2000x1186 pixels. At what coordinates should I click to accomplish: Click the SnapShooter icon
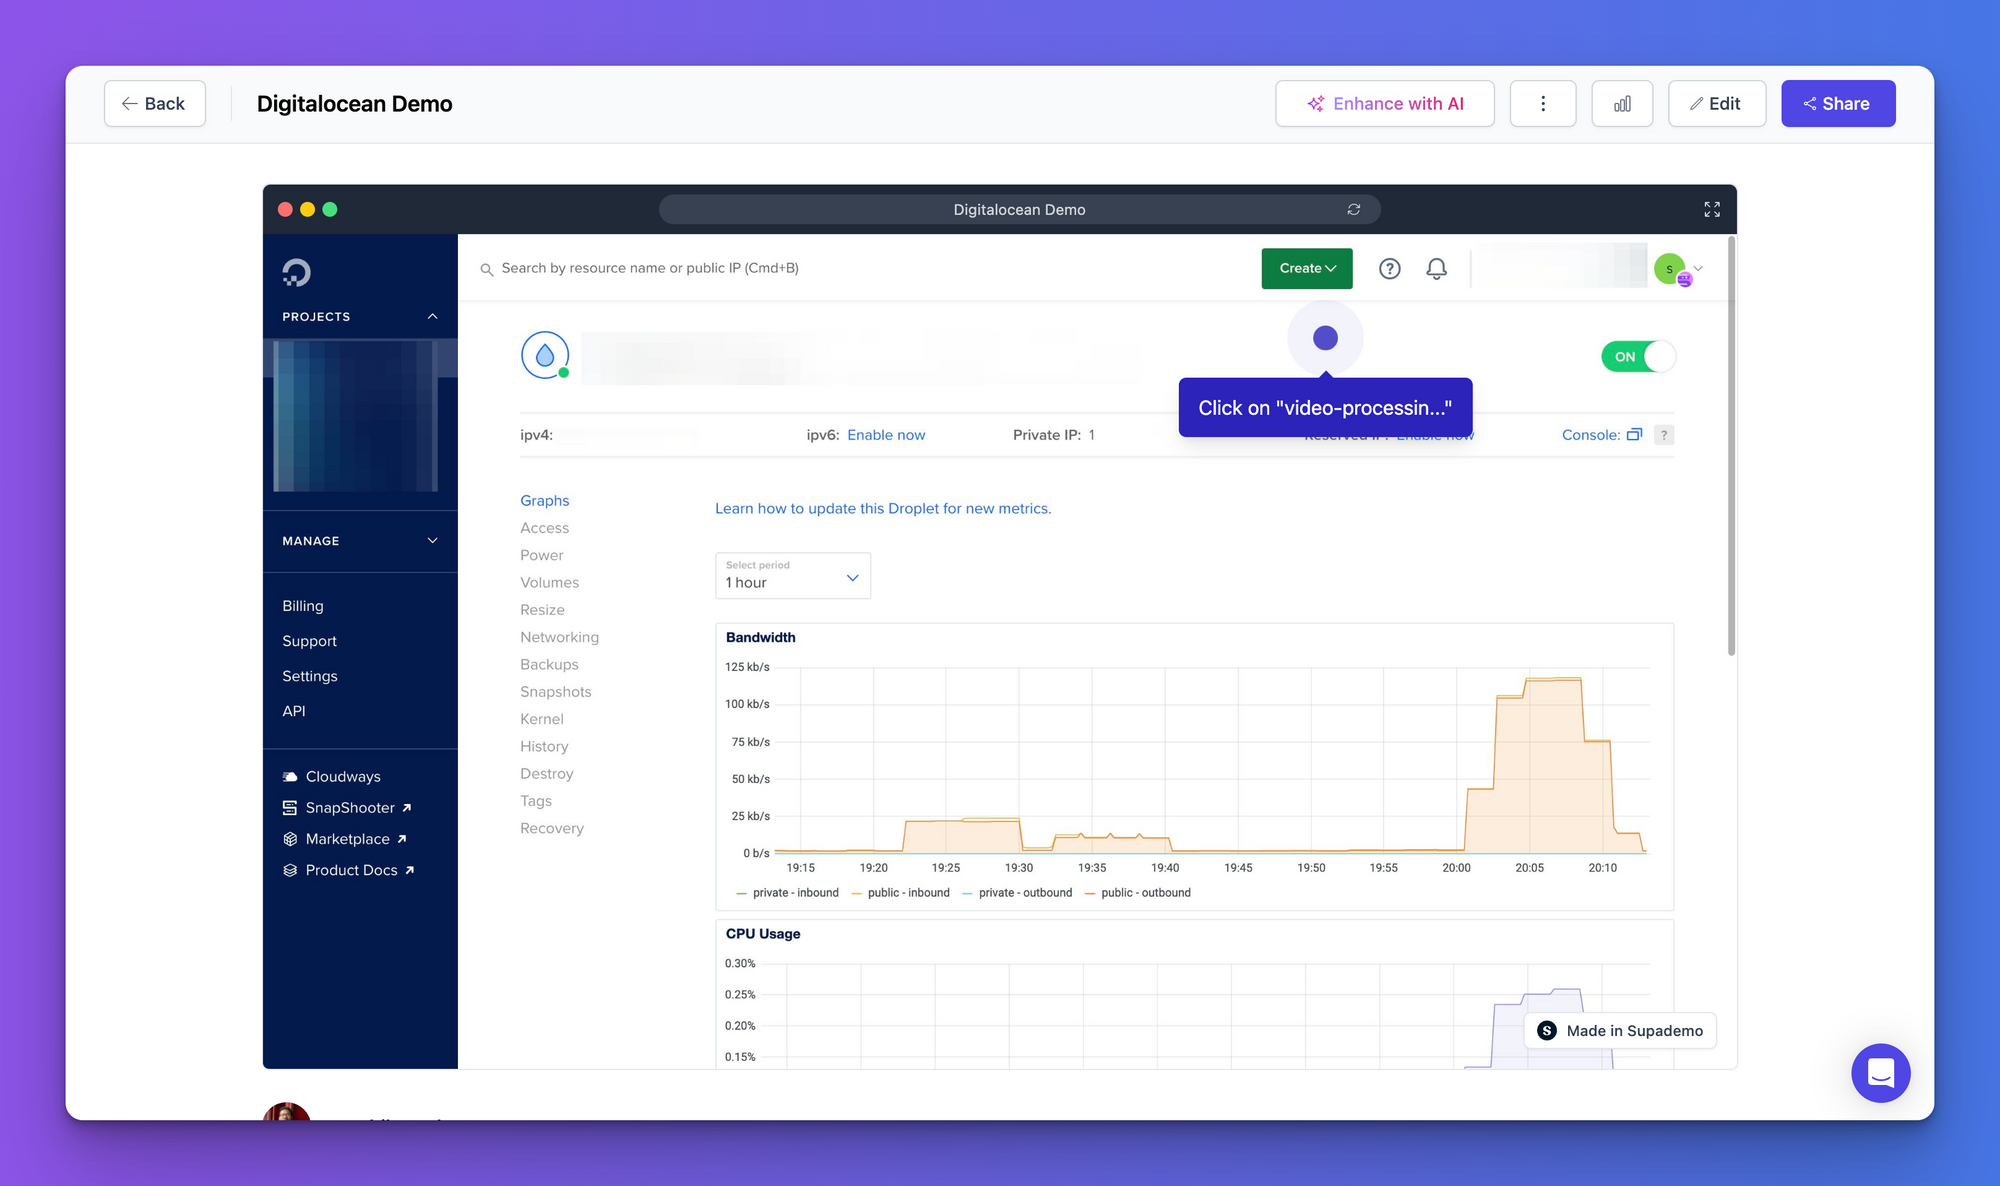pos(290,808)
